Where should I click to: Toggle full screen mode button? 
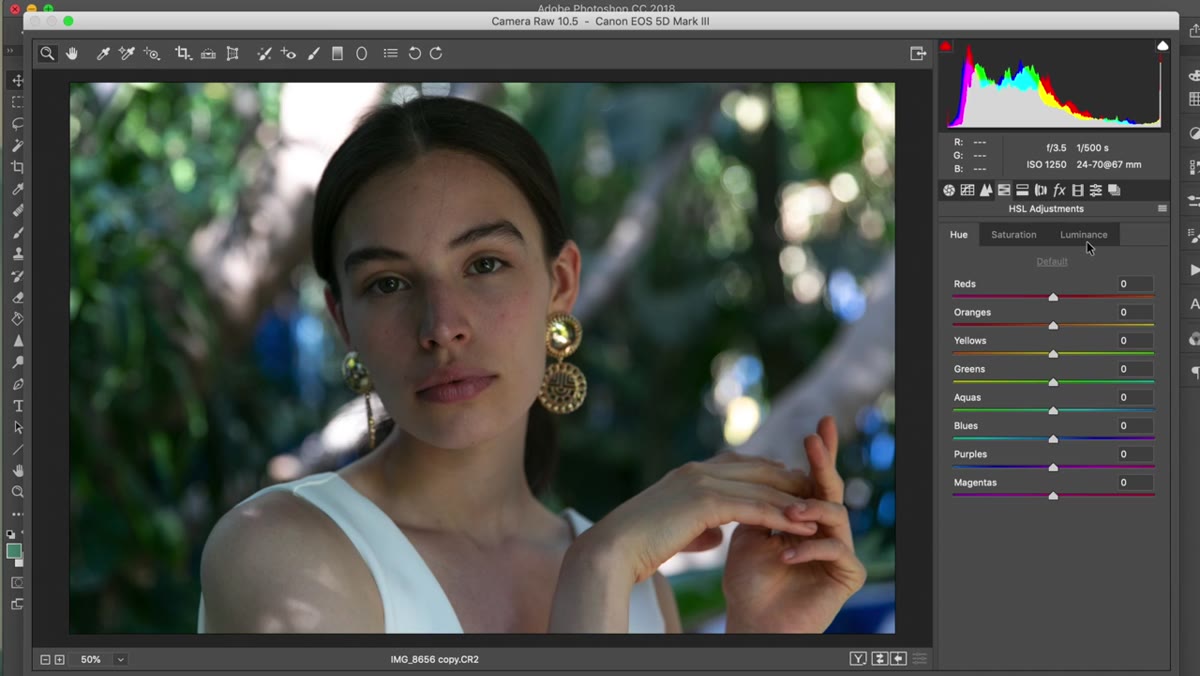click(918, 53)
